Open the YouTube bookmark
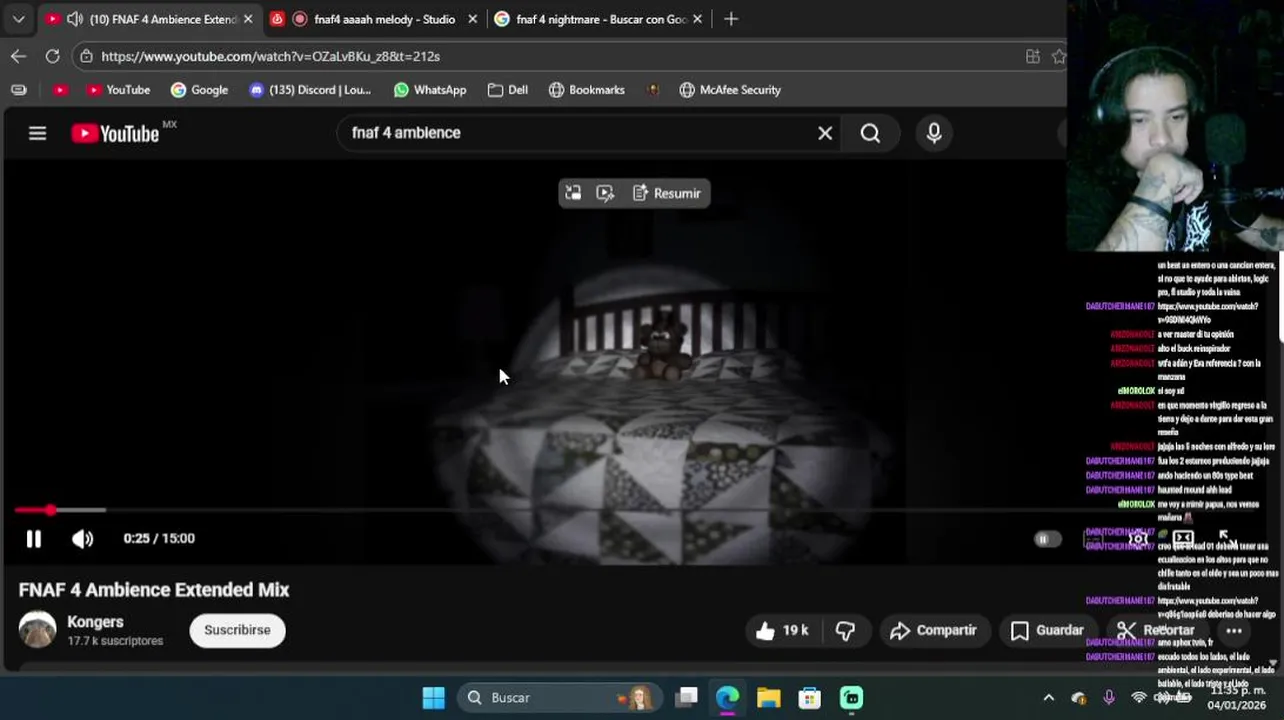This screenshot has width=1284, height=720. pos(118,90)
